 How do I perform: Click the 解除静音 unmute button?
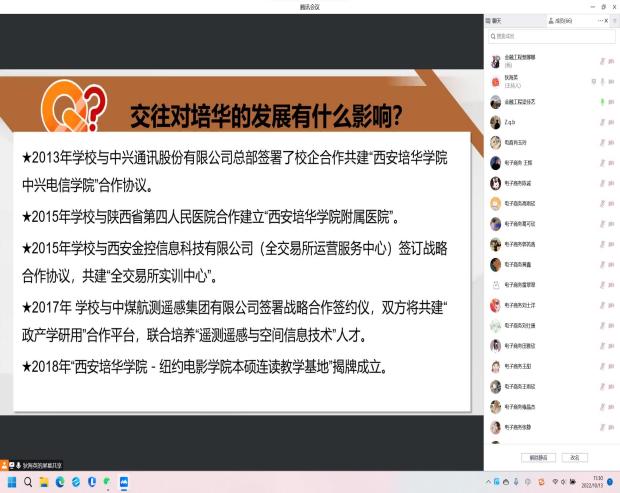(x=537, y=457)
